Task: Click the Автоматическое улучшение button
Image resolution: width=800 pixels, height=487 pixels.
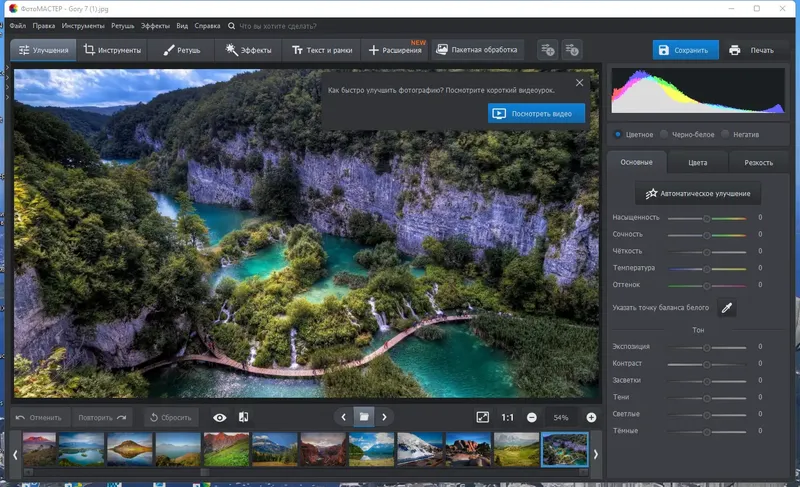Action: [698, 193]
